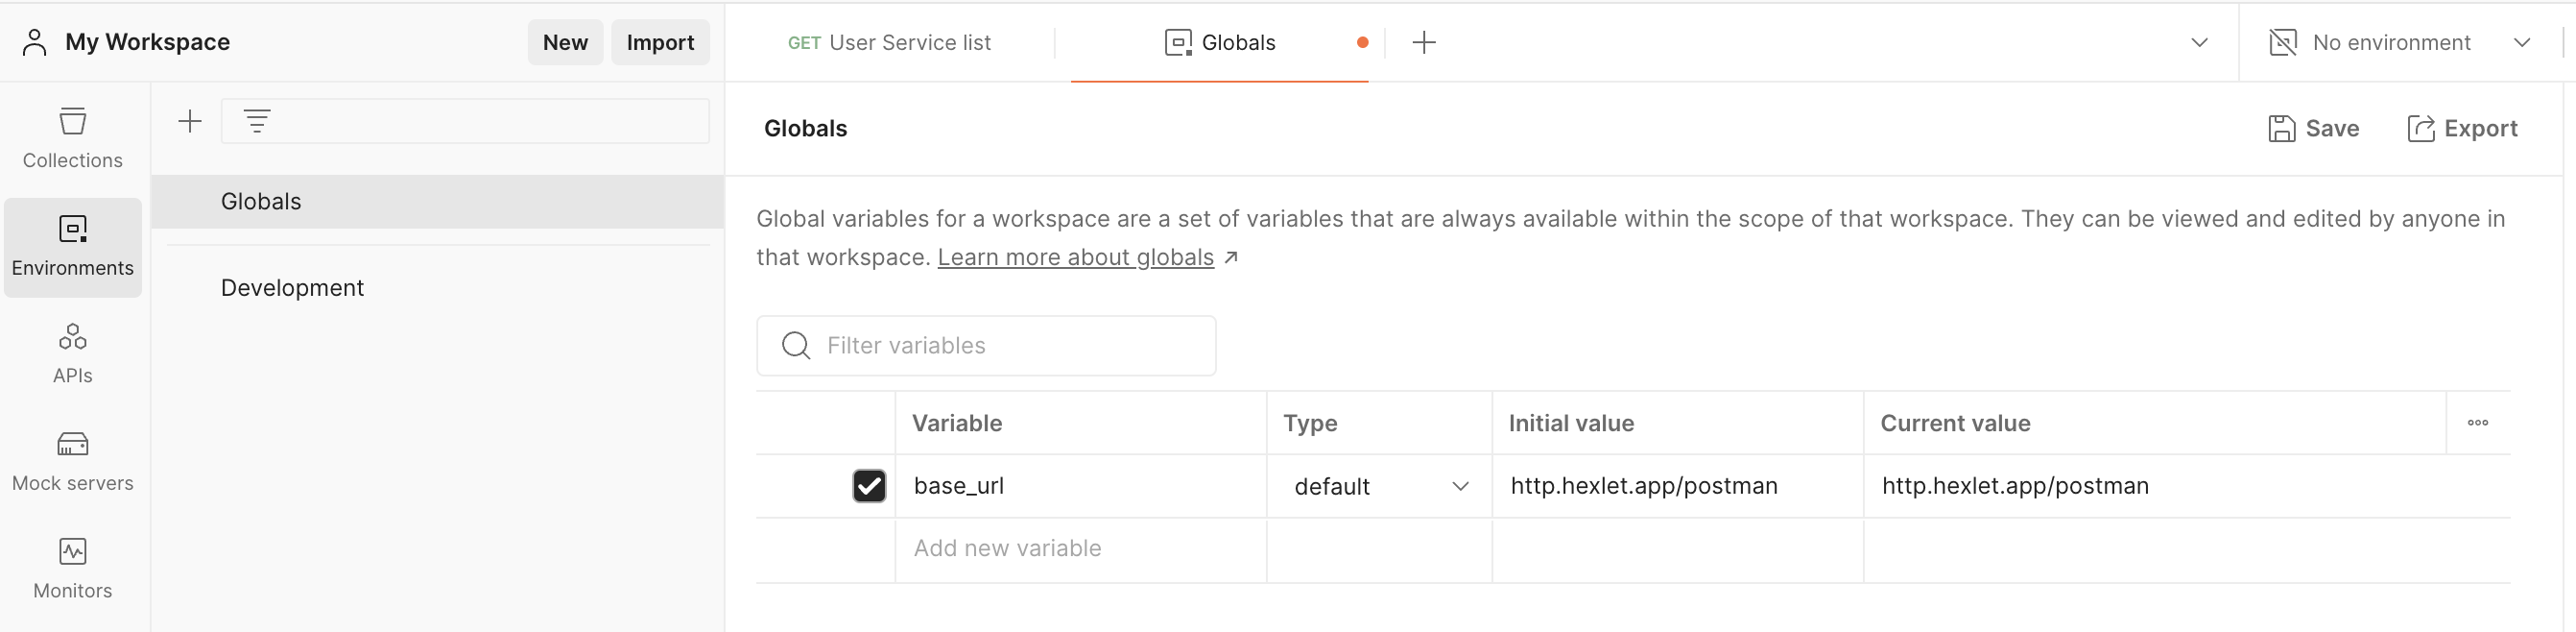This screenshot has width=2576, height=632.
Task: Uncheck the base_url variable checkbox
Action: pos(868,486)
